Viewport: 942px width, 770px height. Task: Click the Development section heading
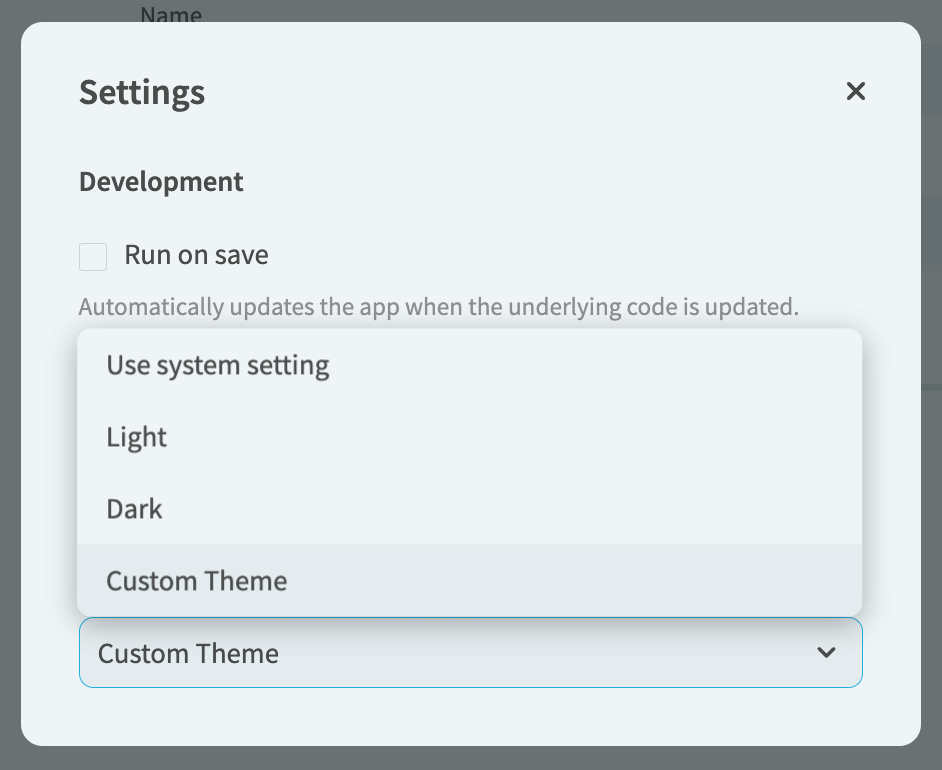click(160, 181)
